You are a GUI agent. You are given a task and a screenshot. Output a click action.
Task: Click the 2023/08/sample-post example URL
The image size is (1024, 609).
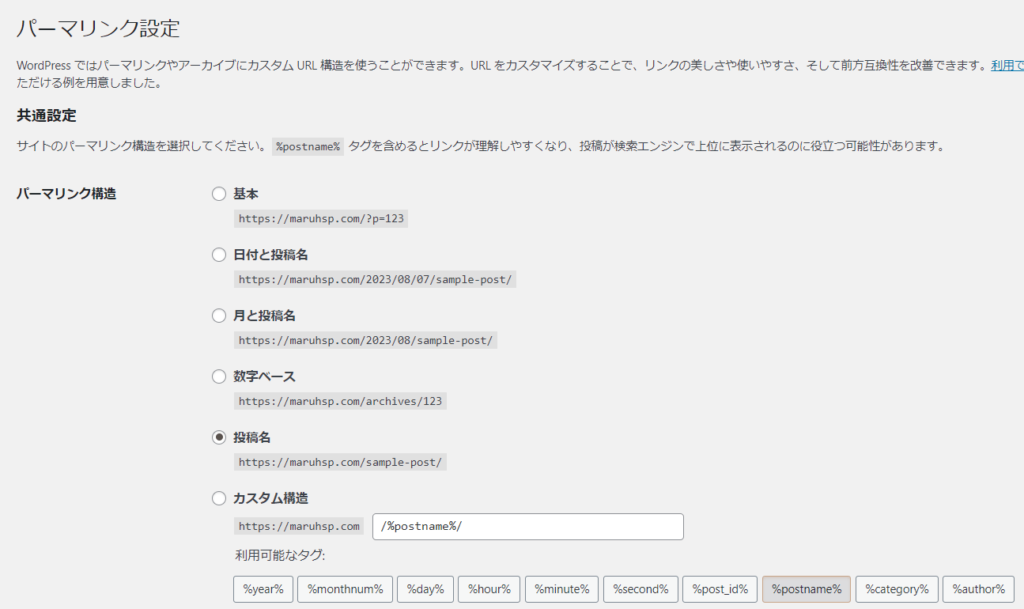coord(365,340)
